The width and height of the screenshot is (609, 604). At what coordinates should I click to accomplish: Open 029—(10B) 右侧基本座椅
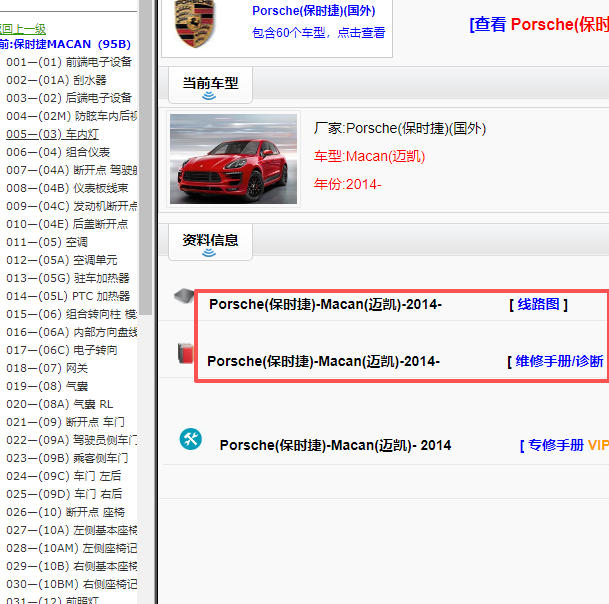(72, 566)
